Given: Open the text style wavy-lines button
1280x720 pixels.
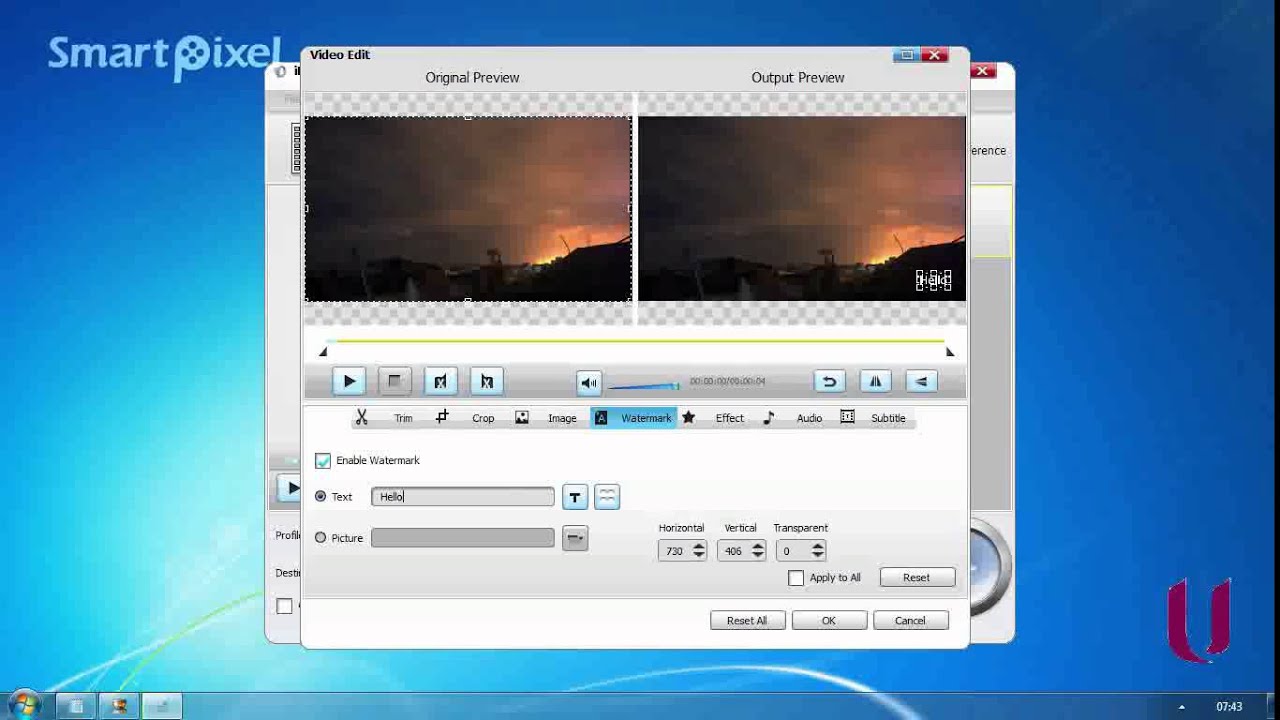Looking at the screenshot, I should [x=607, y=497].
